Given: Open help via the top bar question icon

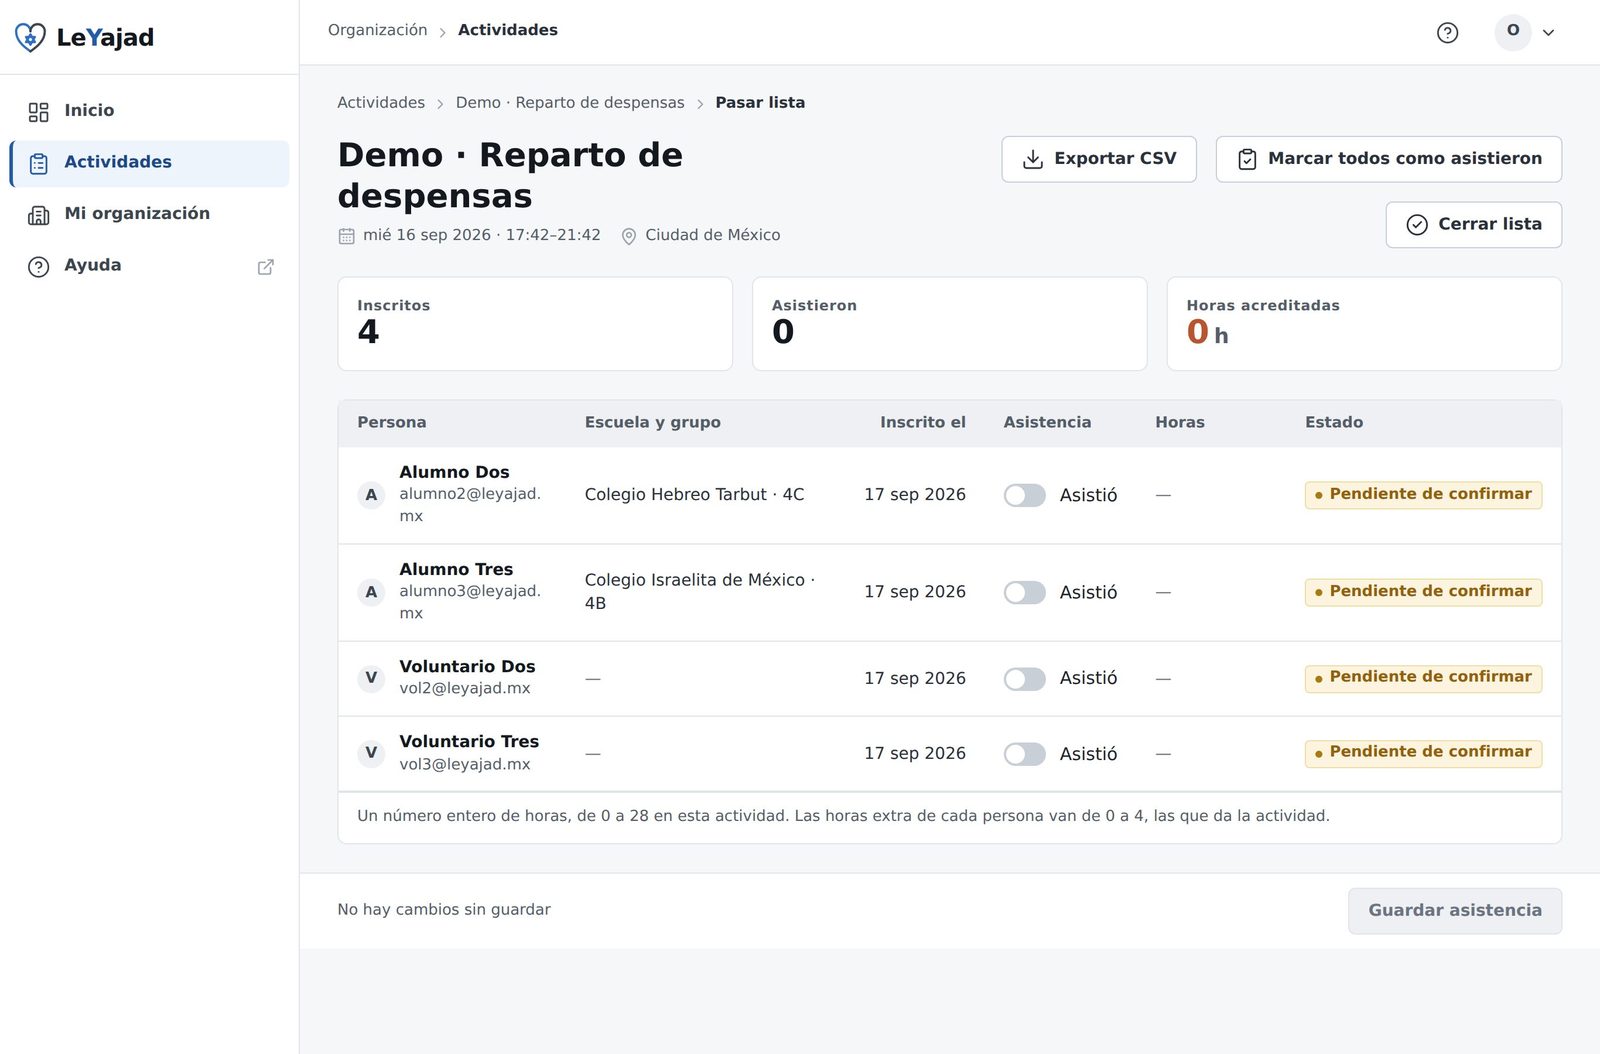Looking at the screenshot, I should (x=1447, y=33).
